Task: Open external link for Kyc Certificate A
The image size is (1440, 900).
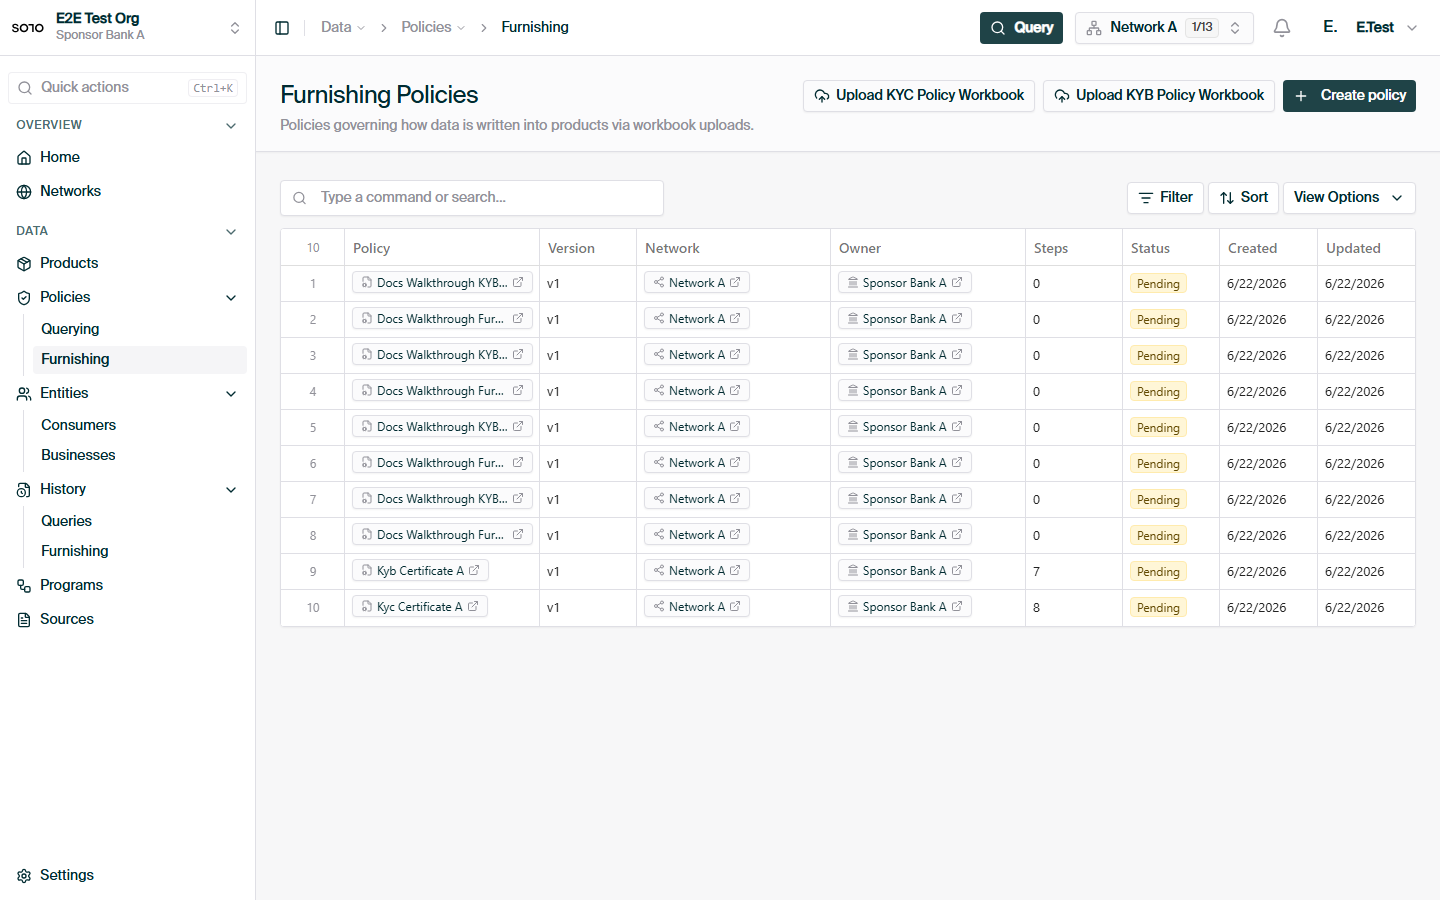Action: [x=473, y=607]
